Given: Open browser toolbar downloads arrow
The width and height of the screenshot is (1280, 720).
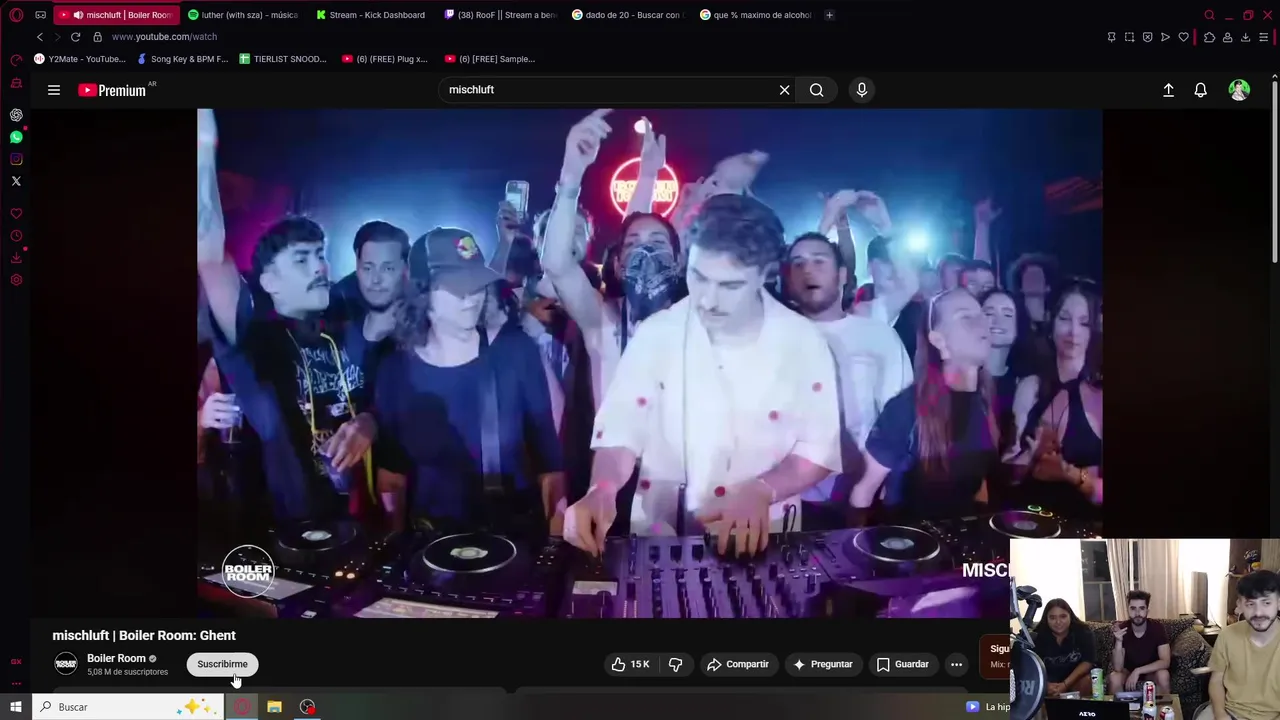Looking at the screenshot, I should click(x=1245, y=37).
